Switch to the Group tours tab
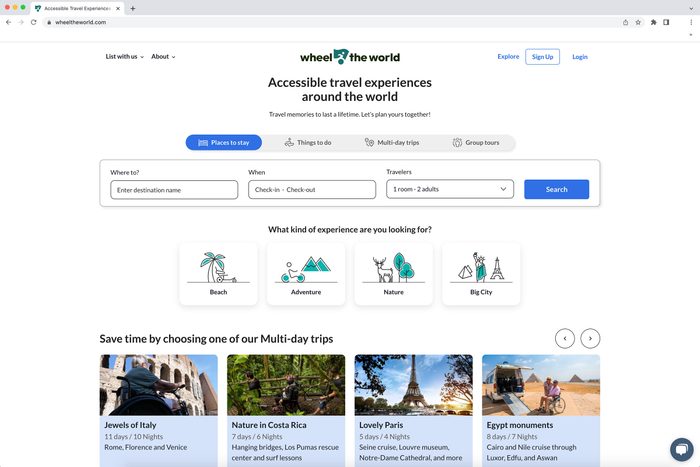This screenshot has width=700, height=467. [x=476, y=142]
